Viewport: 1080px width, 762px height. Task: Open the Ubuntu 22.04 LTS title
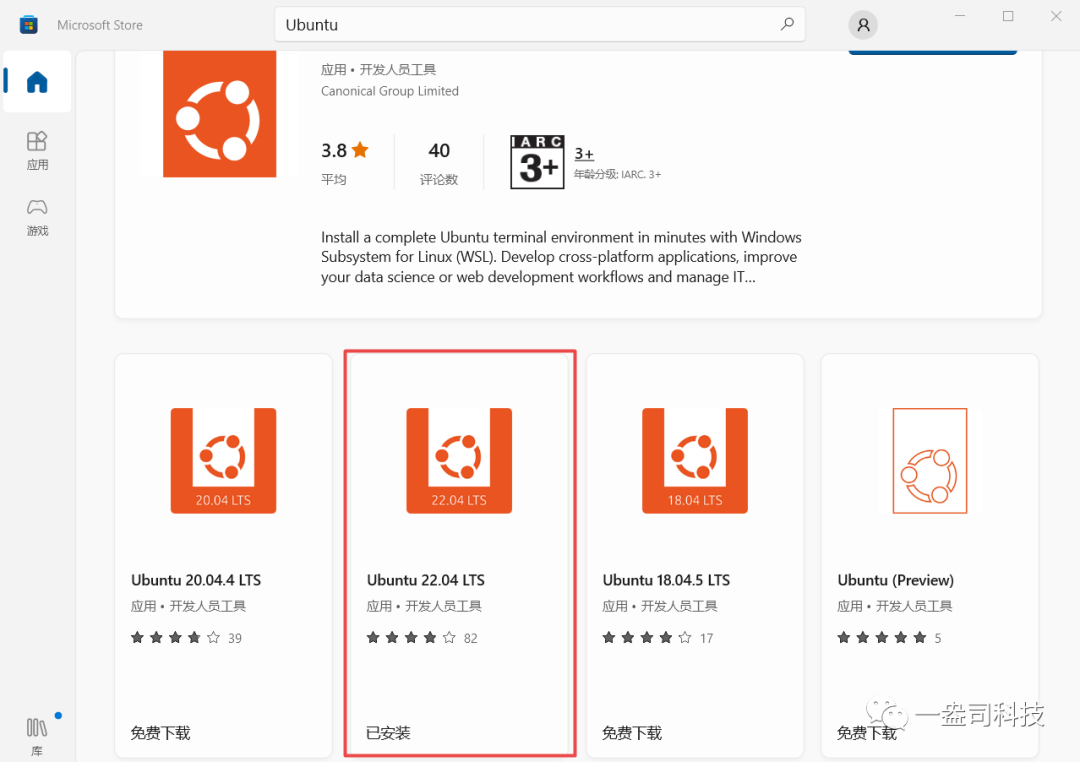(x=426, y=580)
